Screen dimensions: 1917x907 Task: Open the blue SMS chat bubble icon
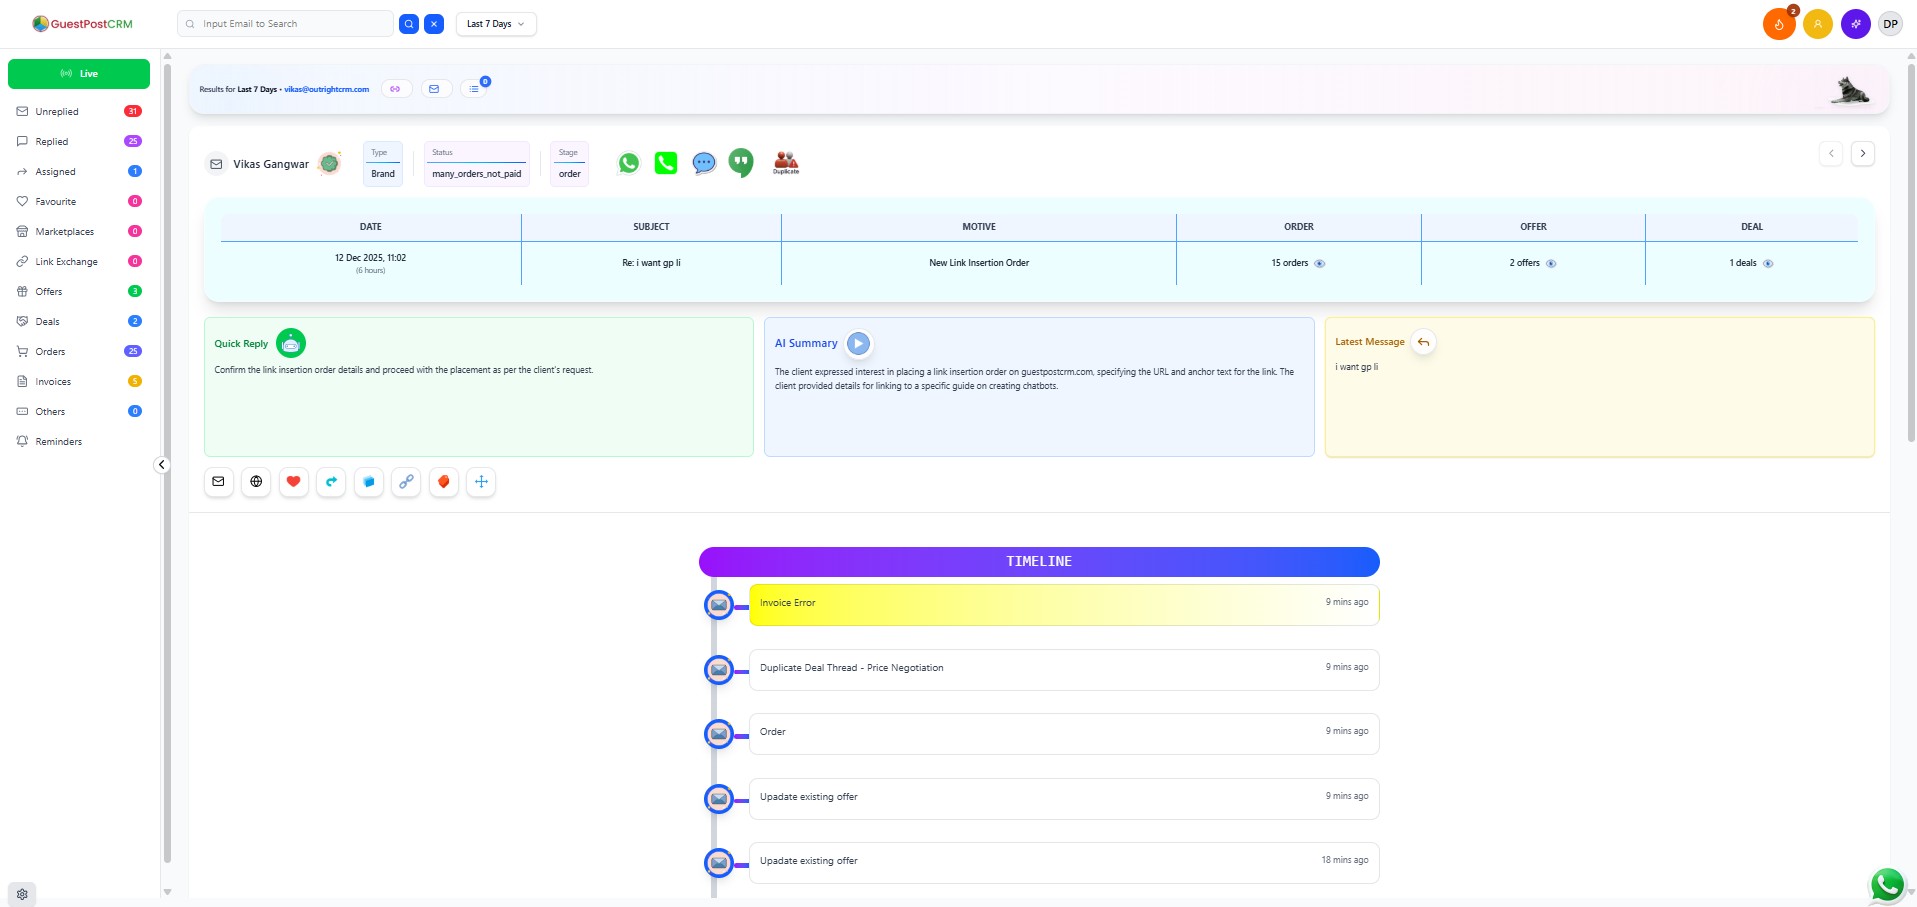click(x=703, y=162)
